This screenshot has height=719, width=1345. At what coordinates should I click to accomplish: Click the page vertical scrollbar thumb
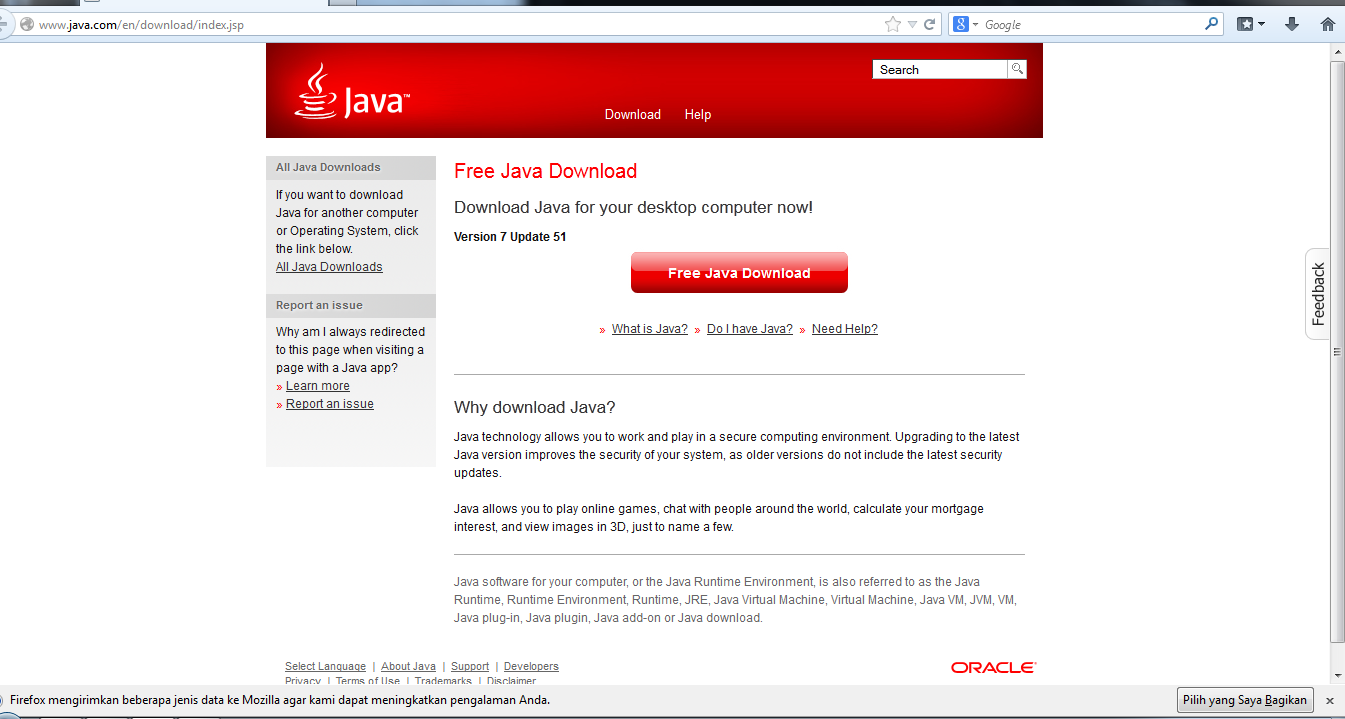[x=1337, y=350]
